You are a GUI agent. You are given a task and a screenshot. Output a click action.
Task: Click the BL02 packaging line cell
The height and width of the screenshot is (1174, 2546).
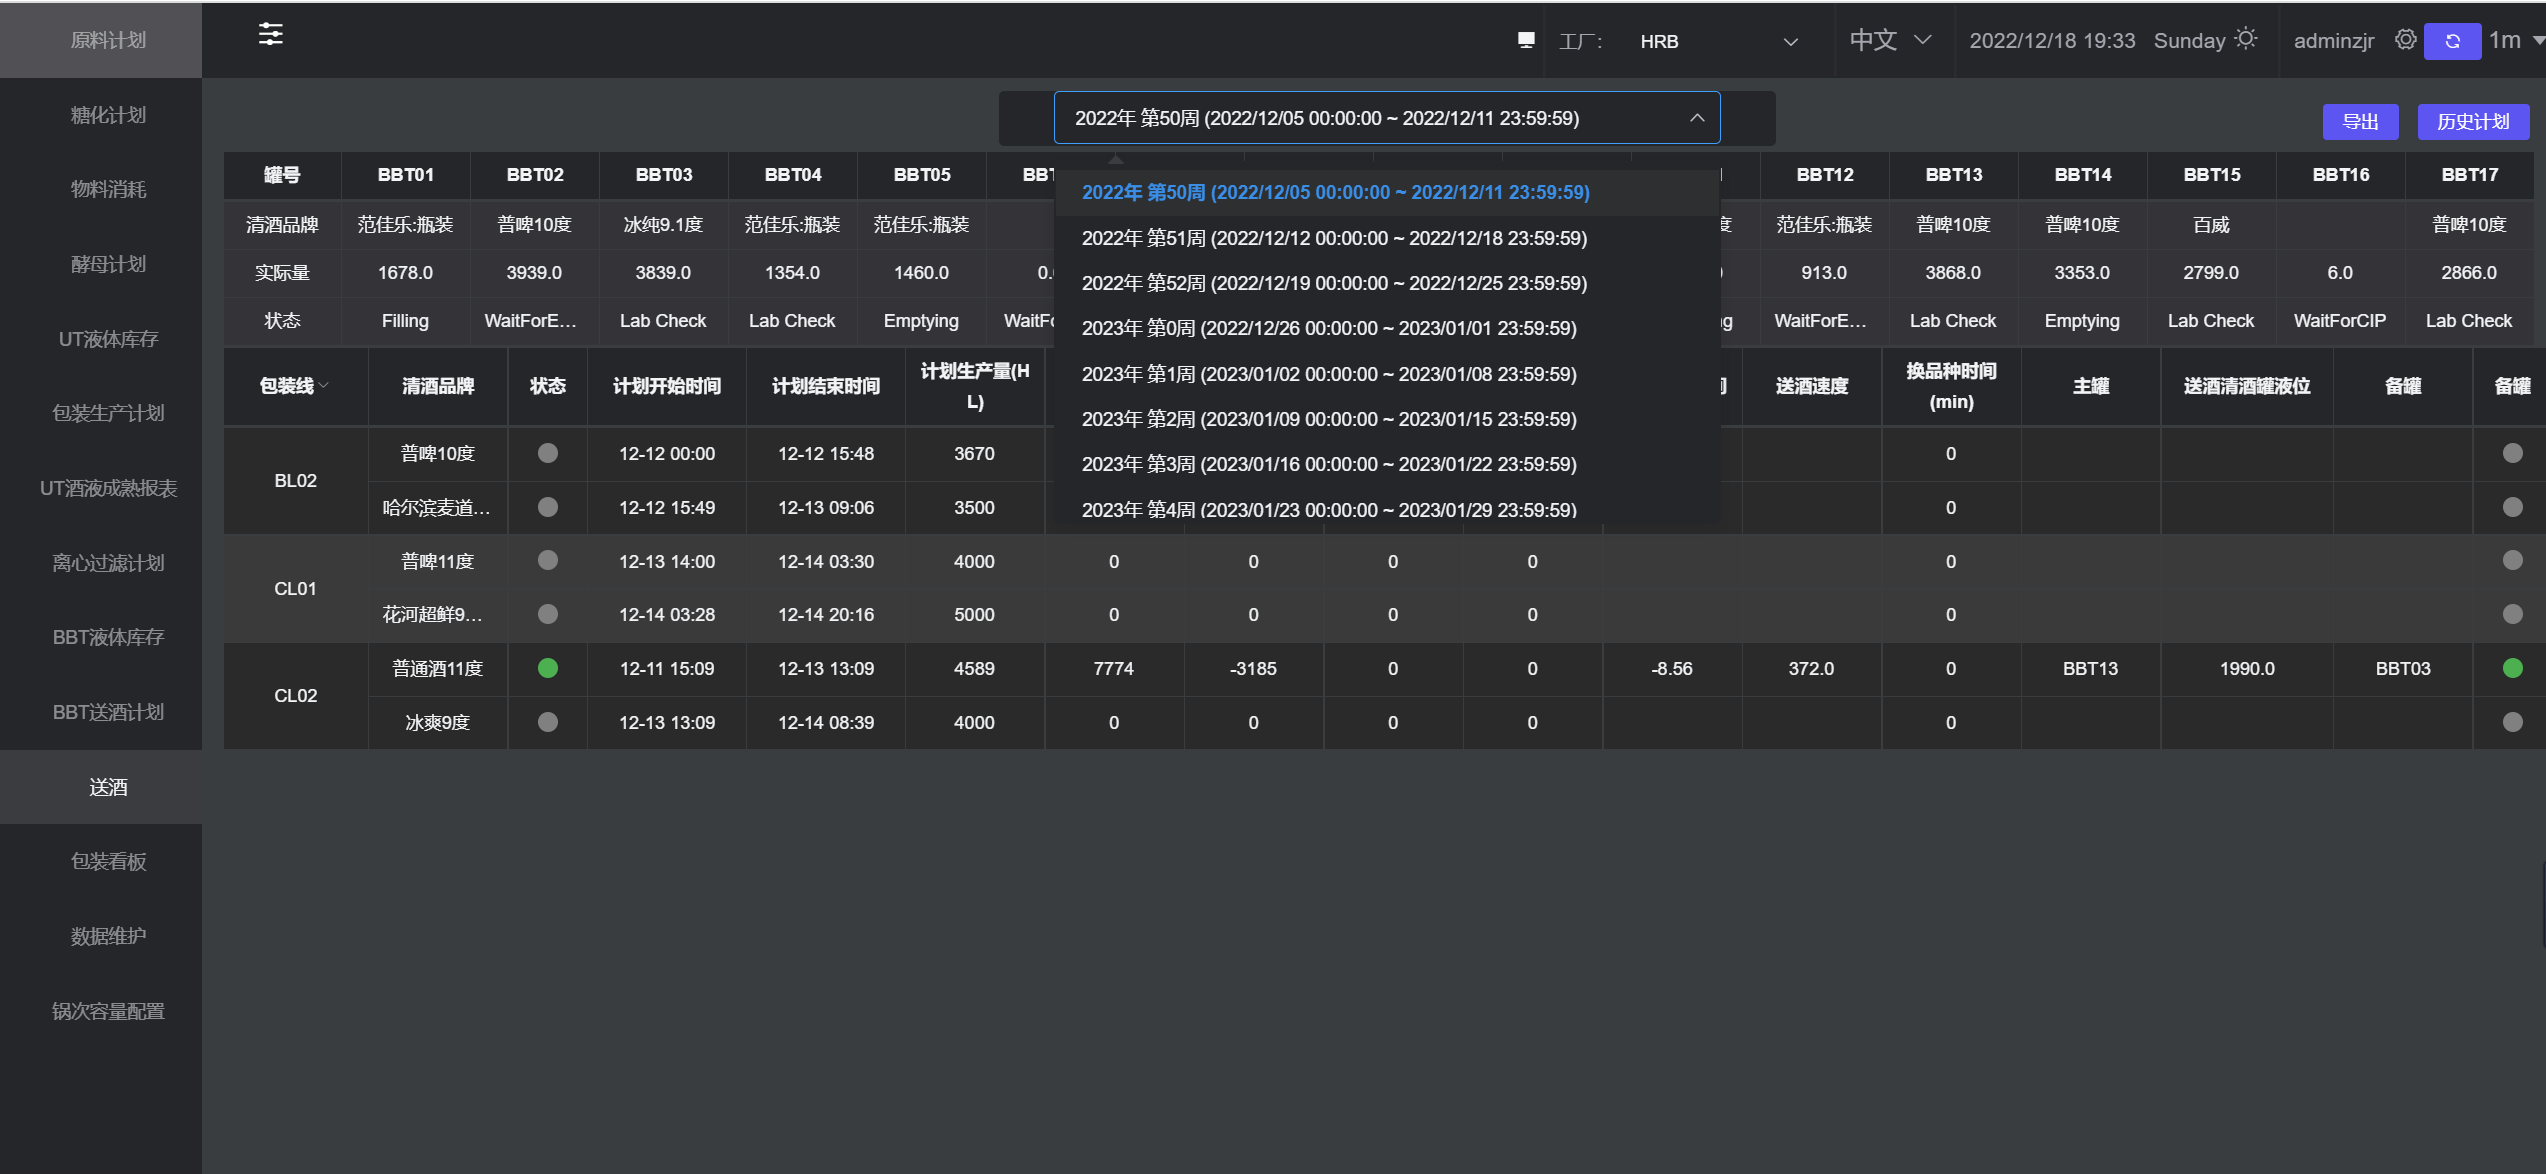tap(295, 481)
